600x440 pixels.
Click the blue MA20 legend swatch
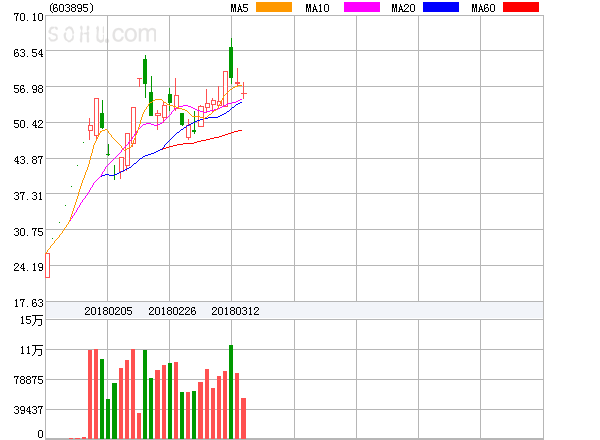point(441,7)
